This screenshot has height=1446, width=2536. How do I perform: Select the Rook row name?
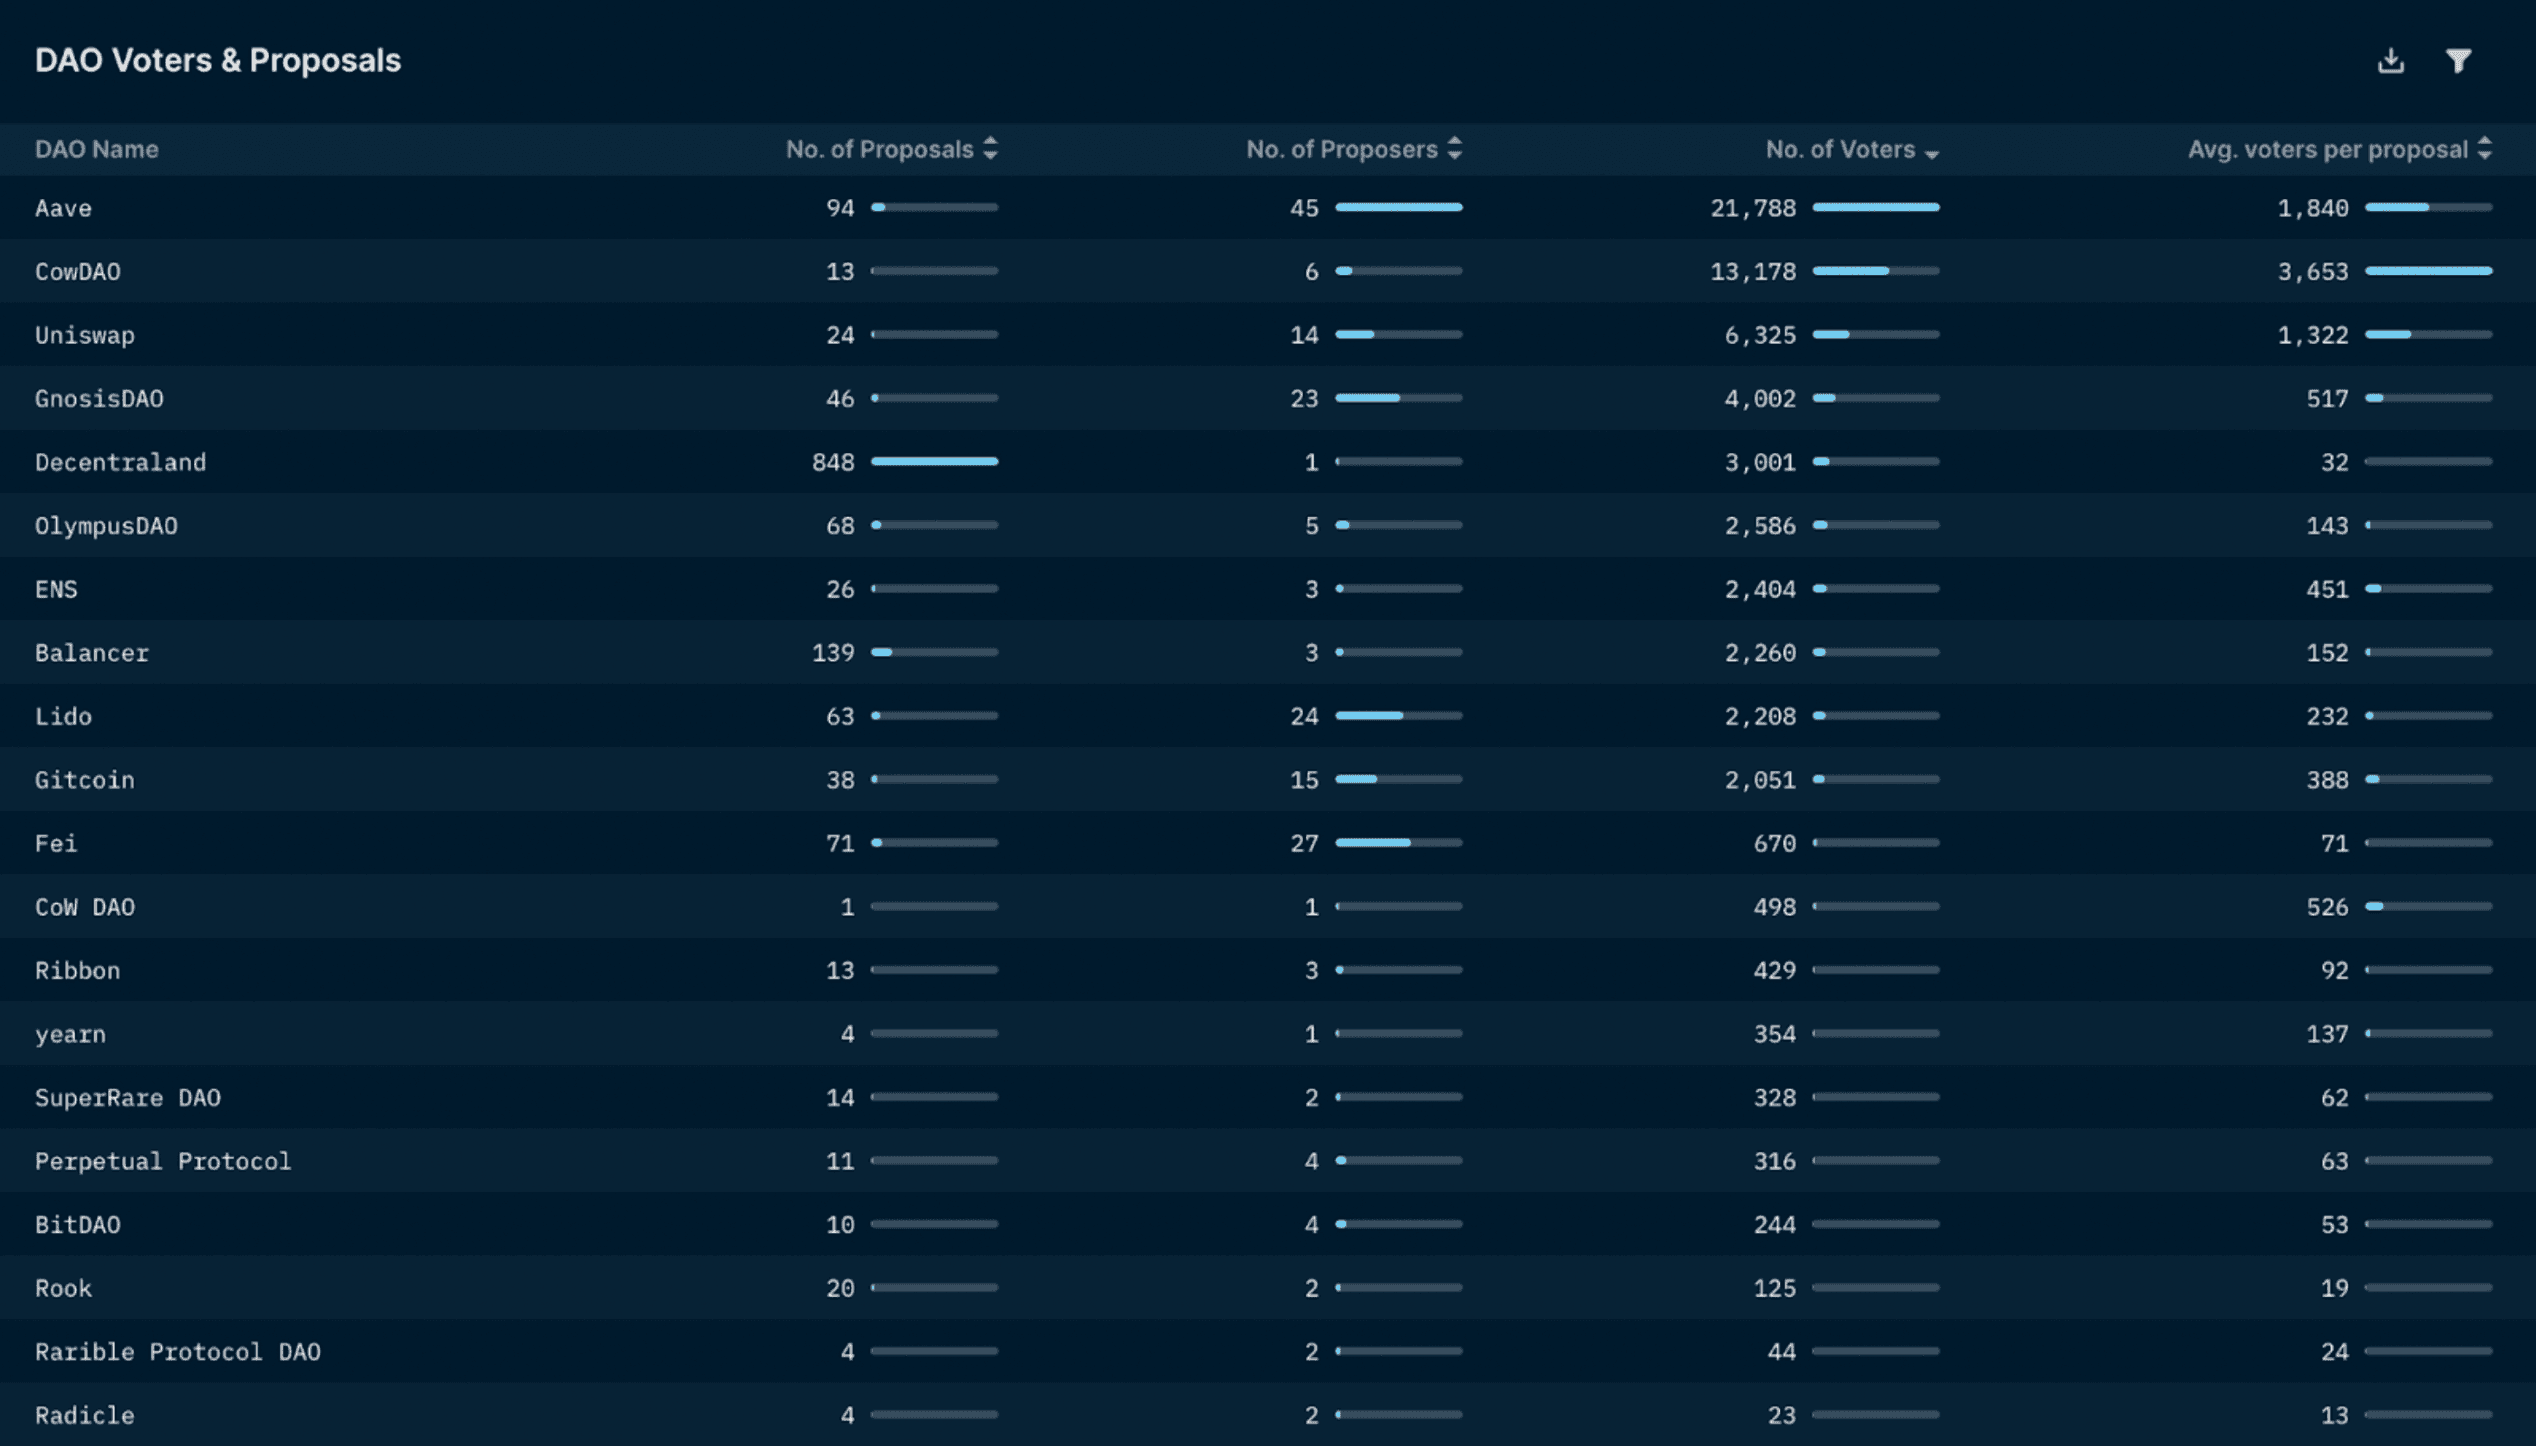[63, 1288]
